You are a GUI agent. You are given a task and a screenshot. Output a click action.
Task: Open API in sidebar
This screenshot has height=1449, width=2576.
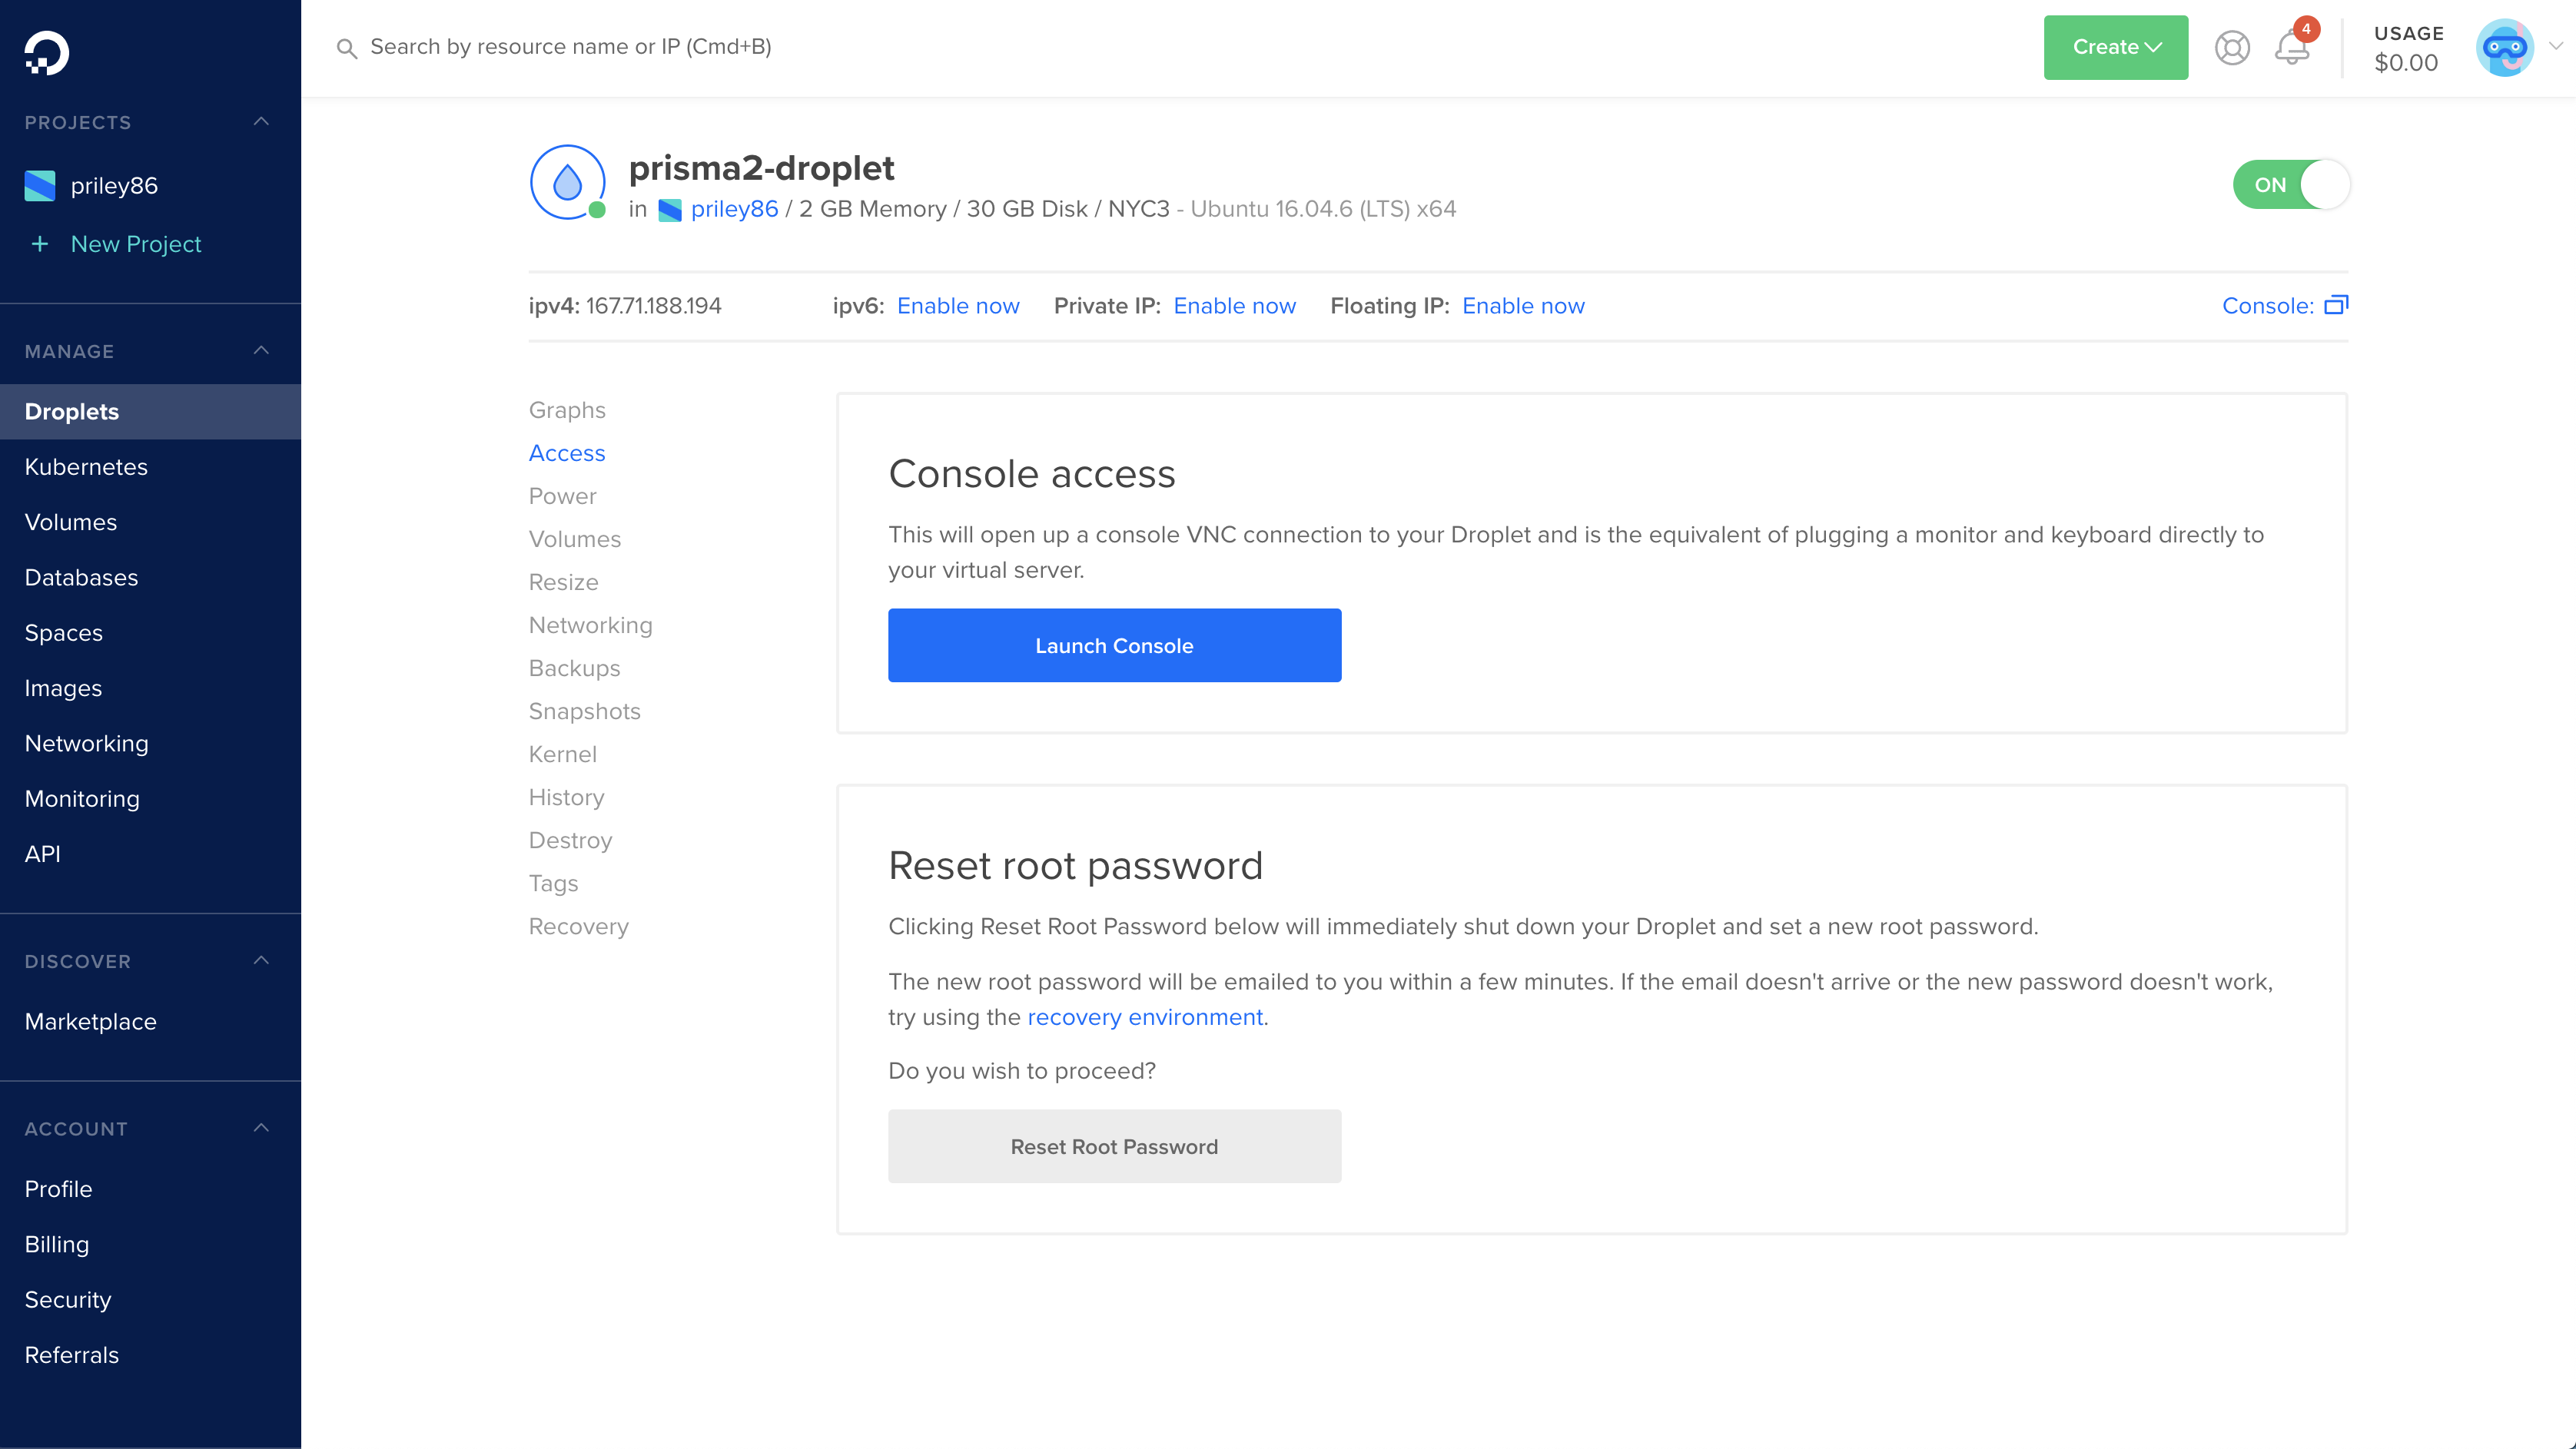pos(42,854)
